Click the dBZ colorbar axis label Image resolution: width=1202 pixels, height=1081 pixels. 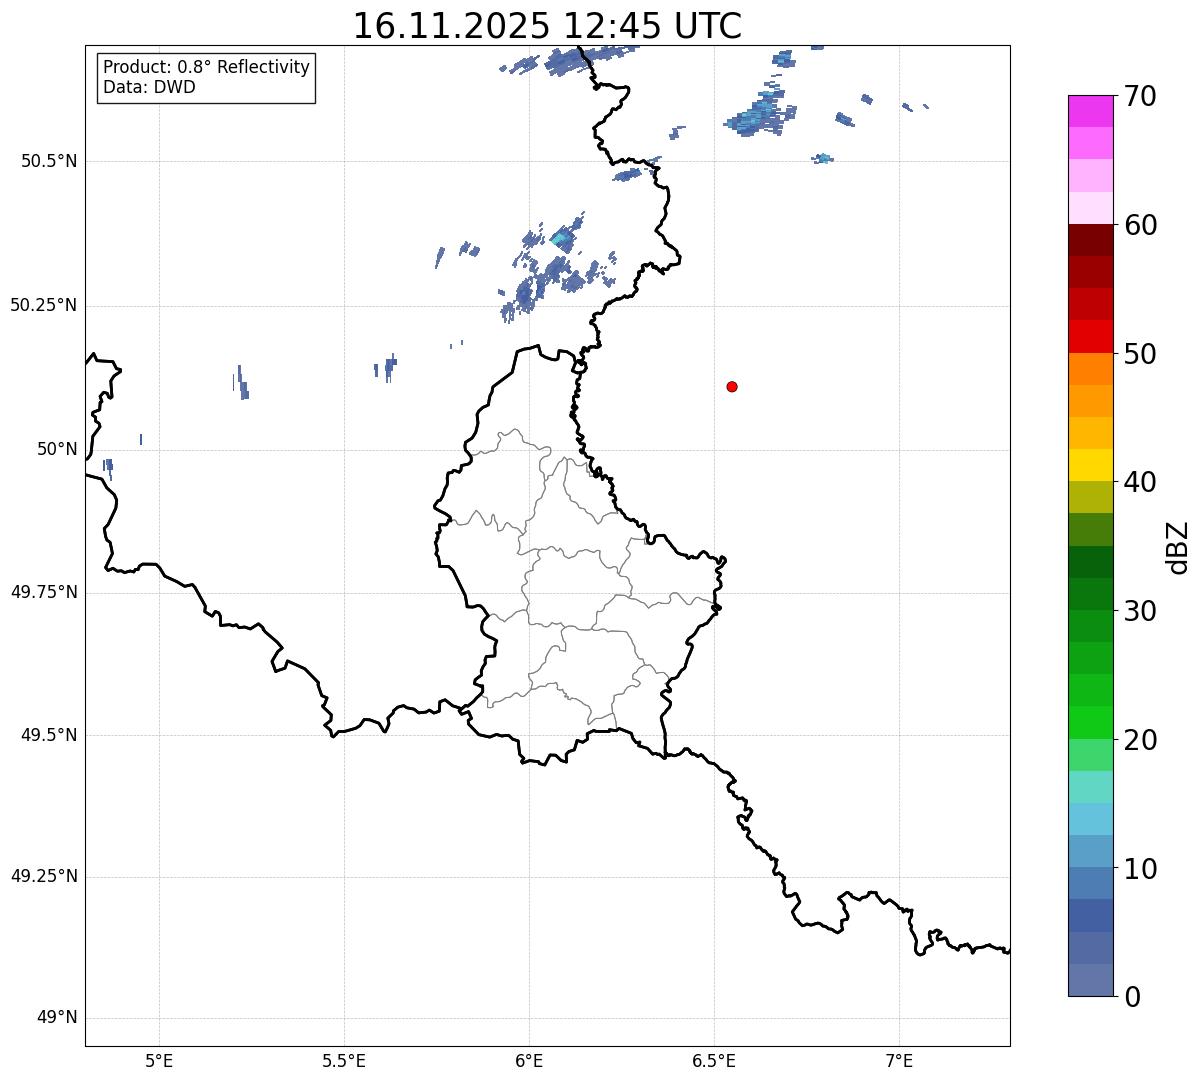click(x=1178, y=547)
